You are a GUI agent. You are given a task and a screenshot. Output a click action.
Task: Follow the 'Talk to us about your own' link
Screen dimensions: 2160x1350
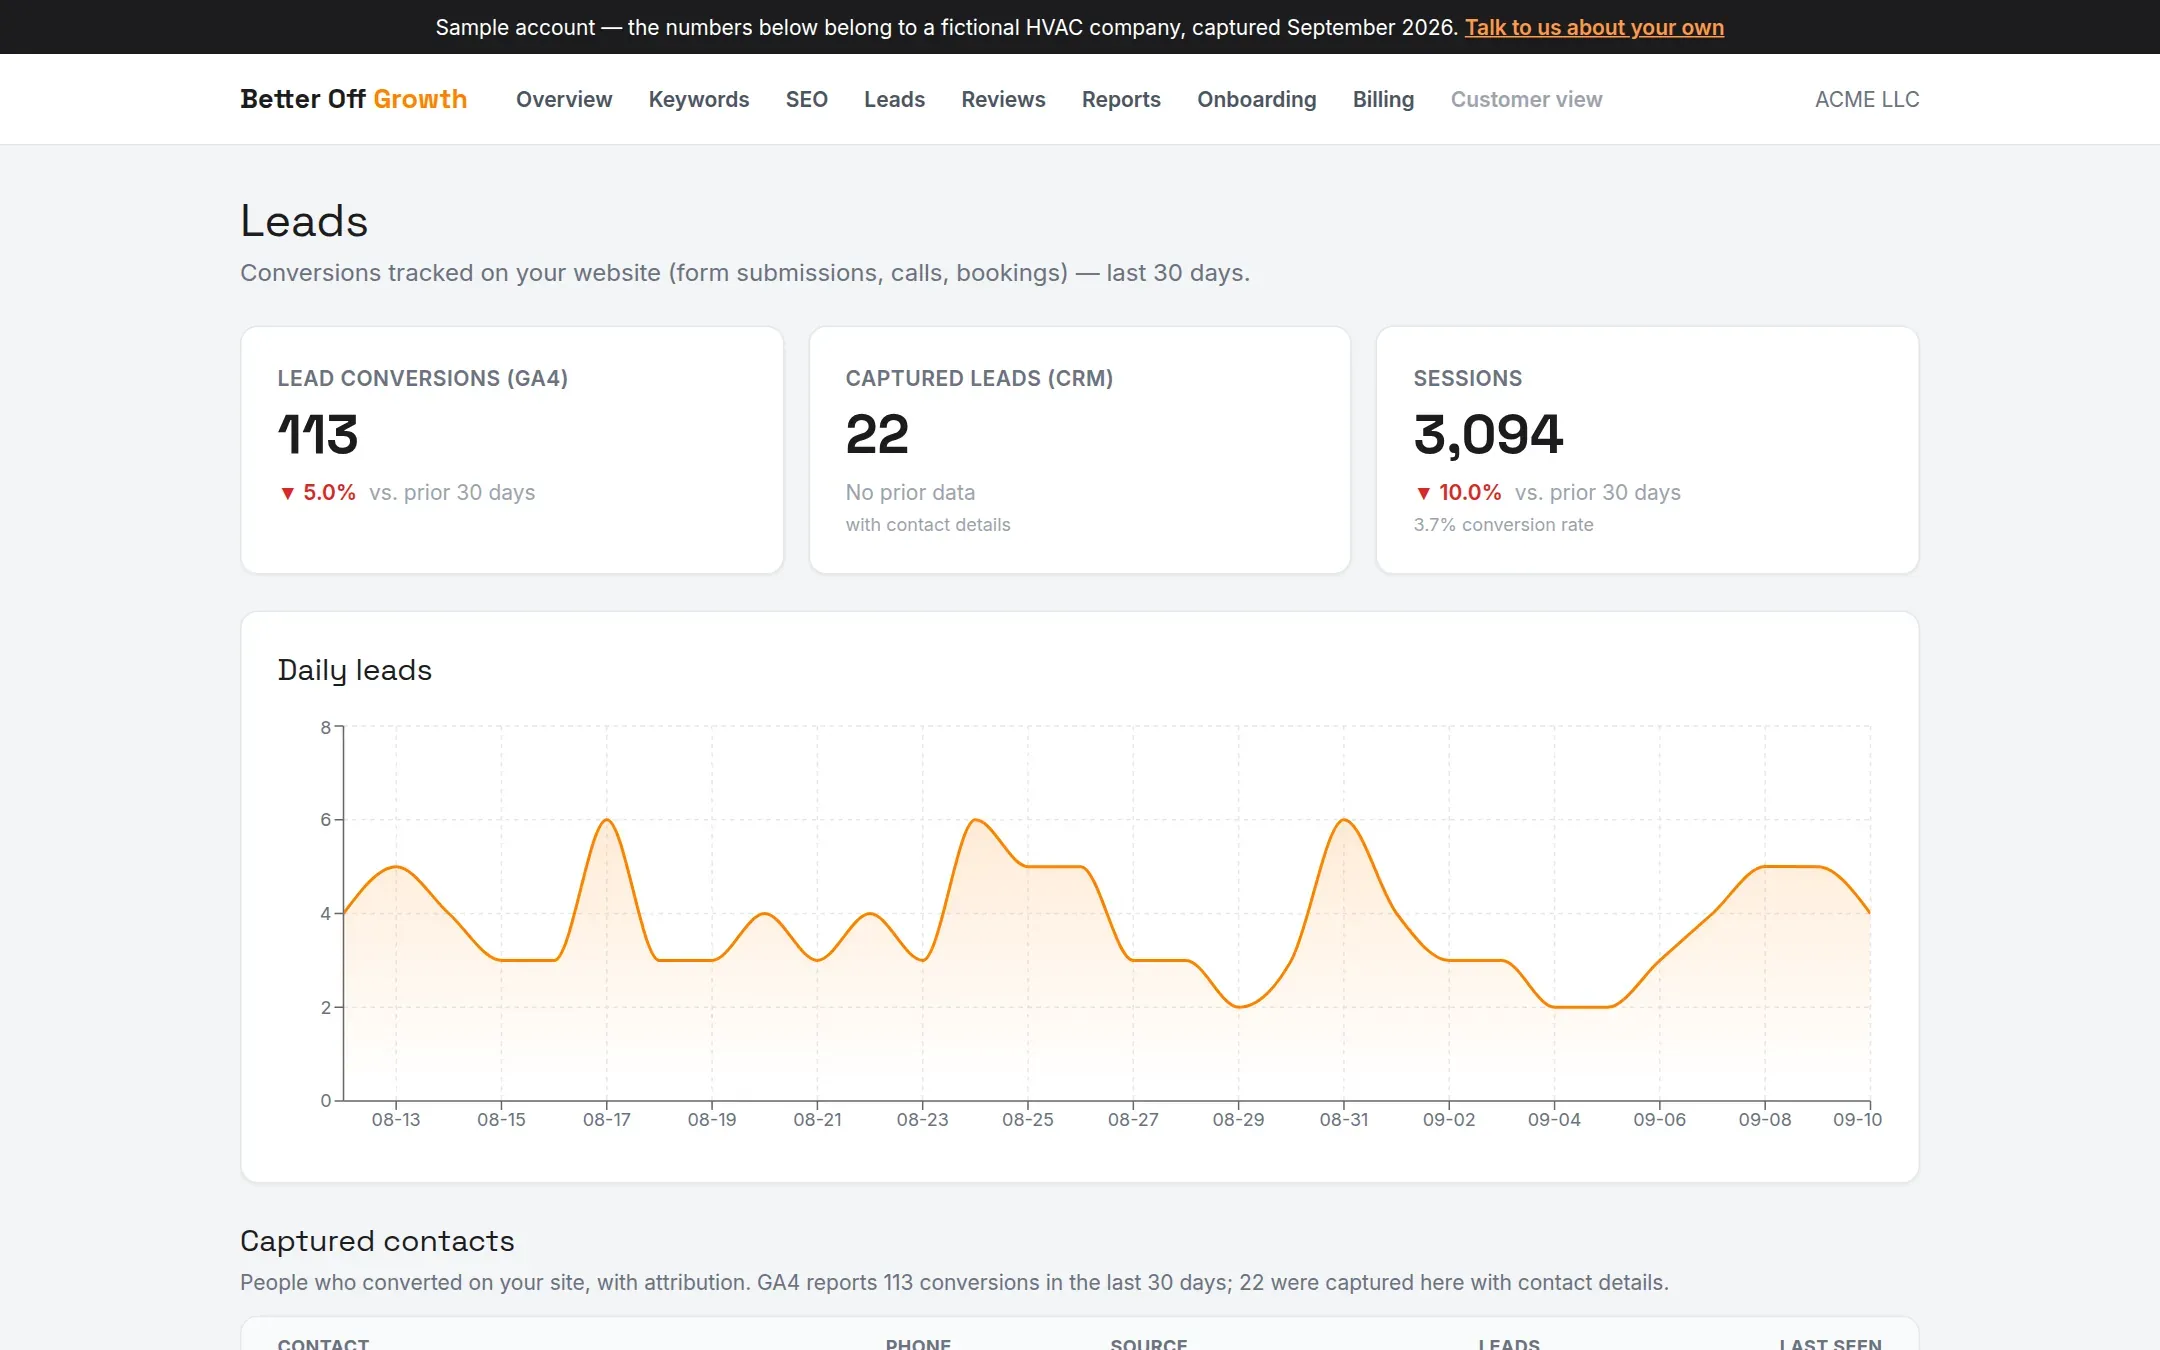coord(1594,27)
